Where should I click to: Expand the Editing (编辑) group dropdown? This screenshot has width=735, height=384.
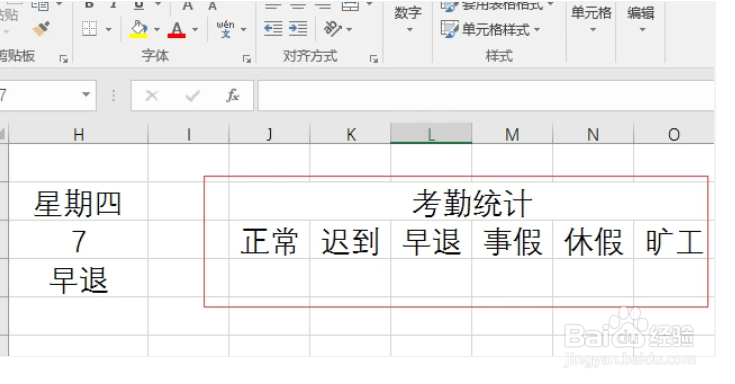point(643,30)
